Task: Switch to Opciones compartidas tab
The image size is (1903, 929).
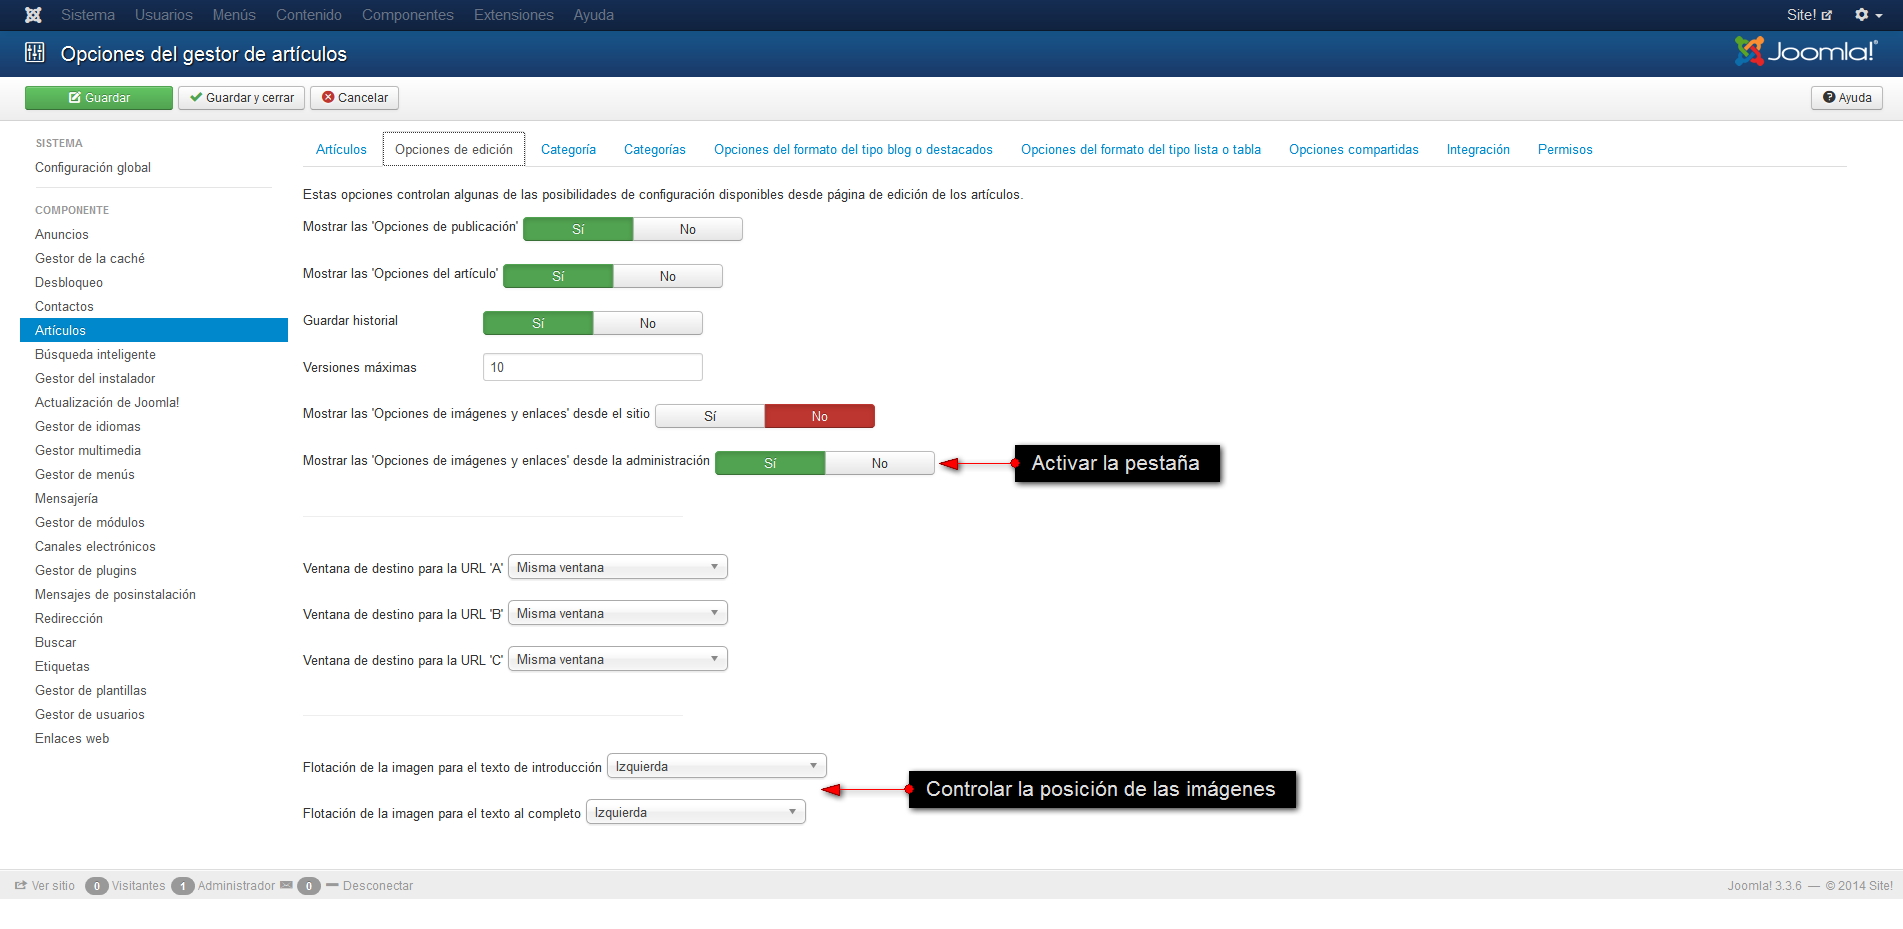Action: (x=1354, y=149)
